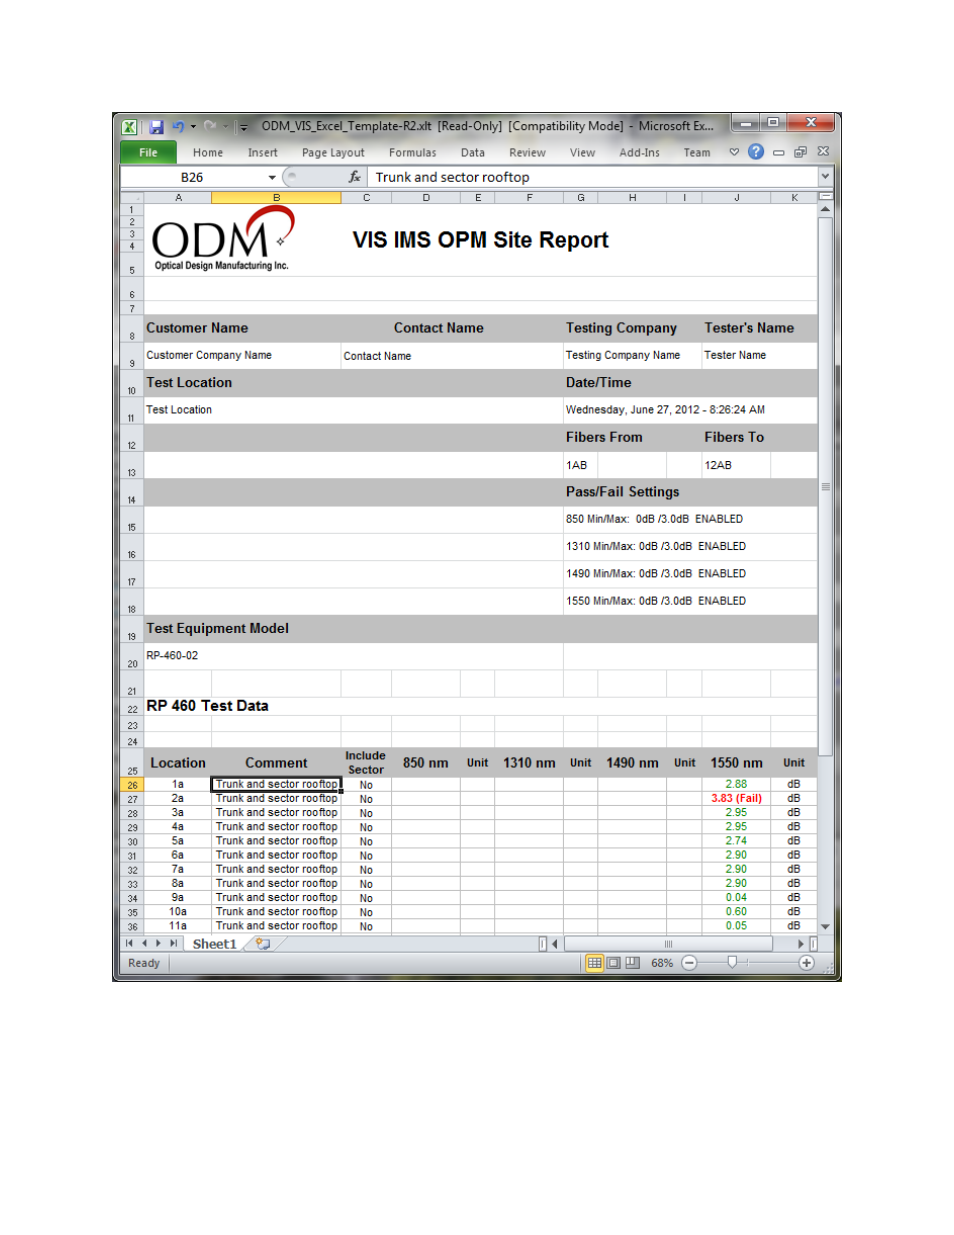Viewport: 954px width, 1235px height.
Task: Click the Insert Function fx icon
Action: point(354,177)
